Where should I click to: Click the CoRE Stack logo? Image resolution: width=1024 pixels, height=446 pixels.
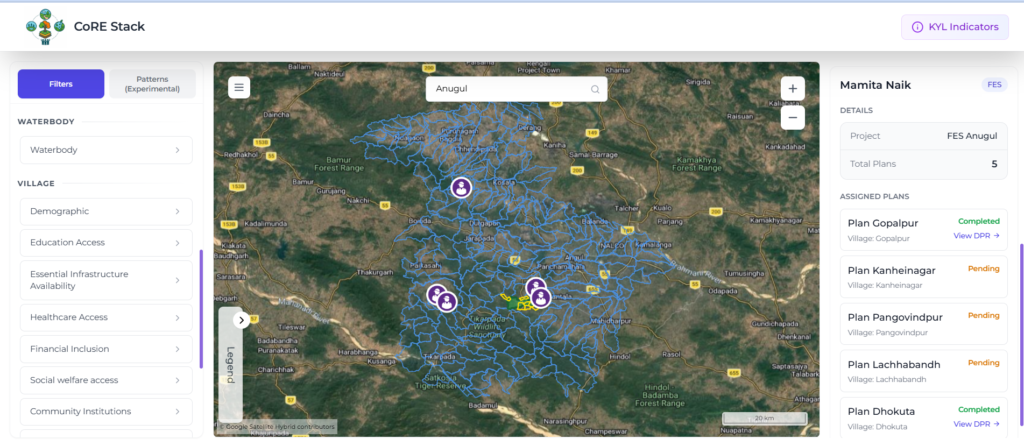45,27
